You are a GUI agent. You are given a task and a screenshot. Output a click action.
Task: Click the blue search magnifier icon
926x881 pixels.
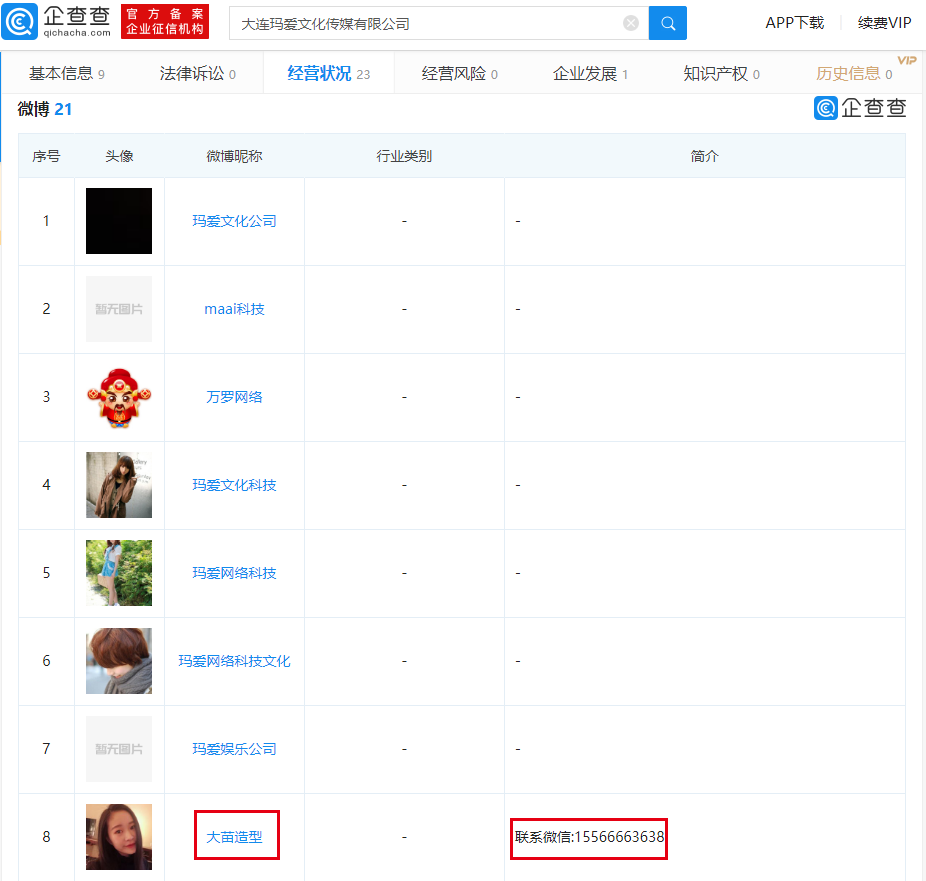(x=667, y=22)
